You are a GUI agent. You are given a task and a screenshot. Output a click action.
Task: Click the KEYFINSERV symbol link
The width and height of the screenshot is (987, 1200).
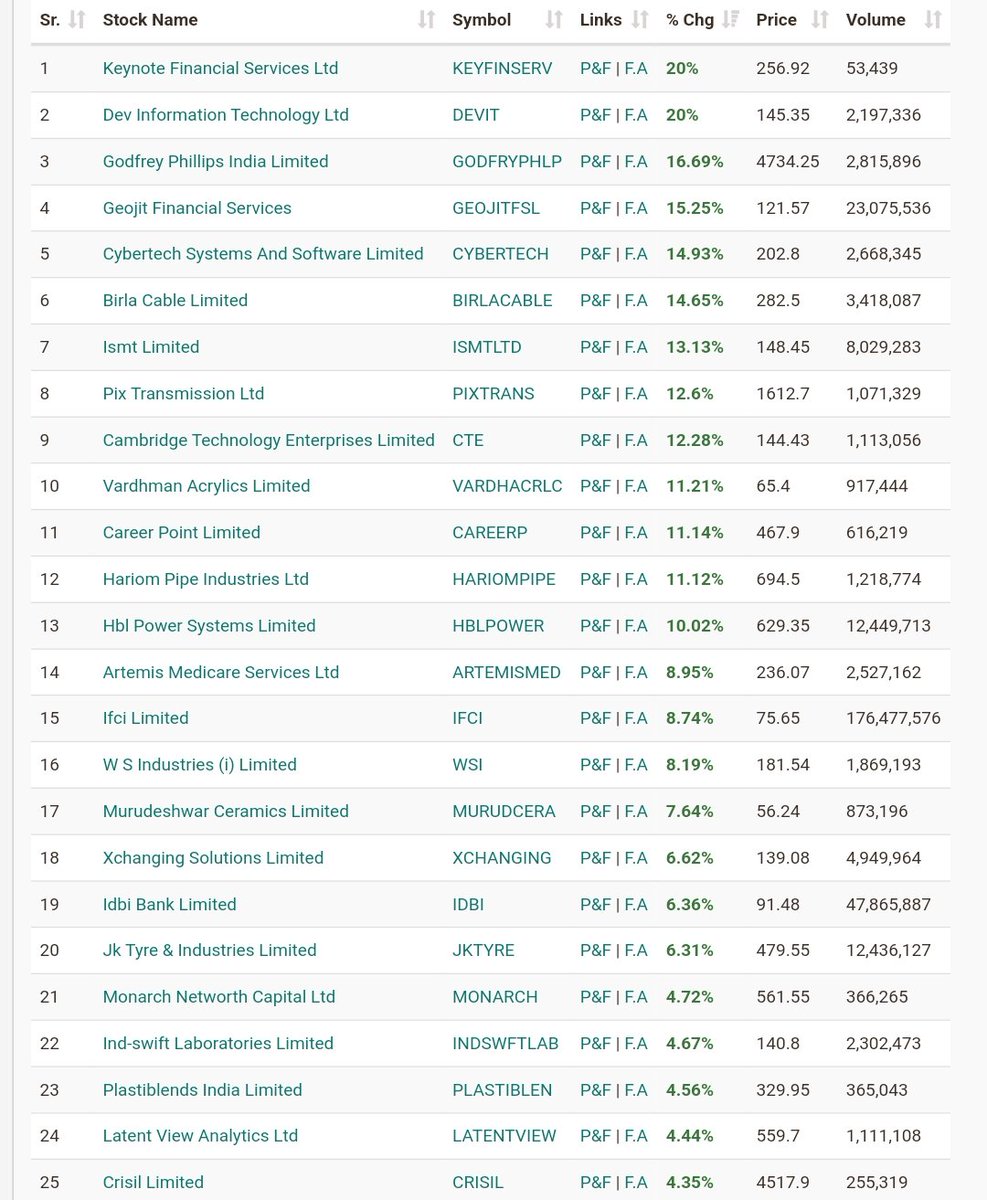[502, 68]
